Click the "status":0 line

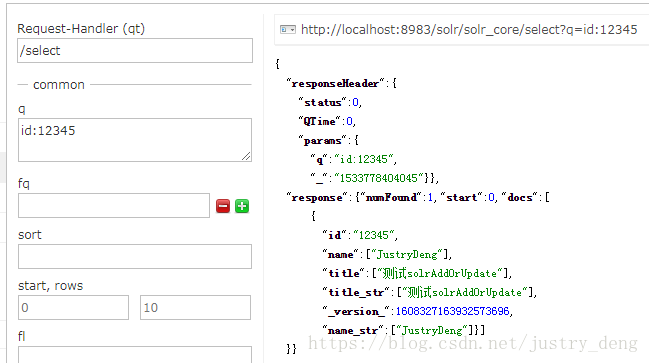tap(330, 102)
